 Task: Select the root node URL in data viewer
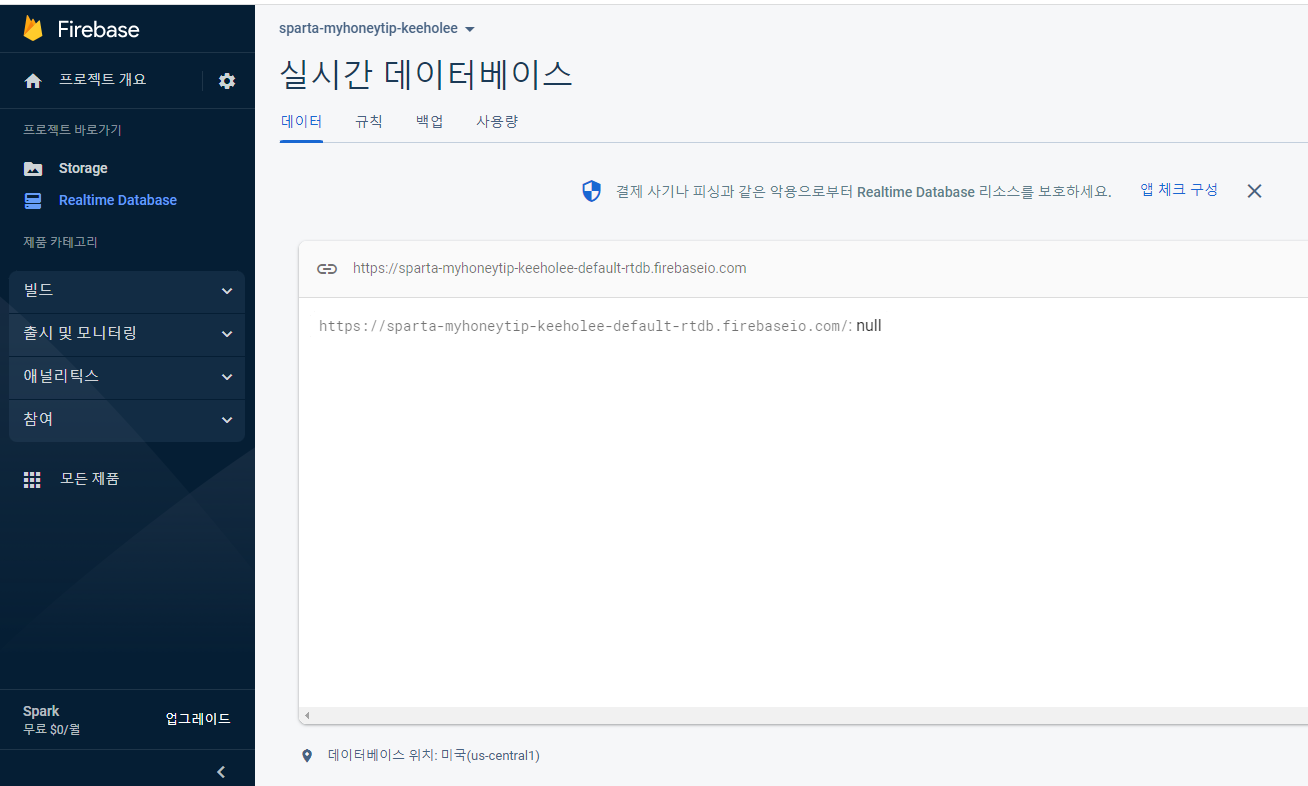pyautogui.click(x=585, y=326)
